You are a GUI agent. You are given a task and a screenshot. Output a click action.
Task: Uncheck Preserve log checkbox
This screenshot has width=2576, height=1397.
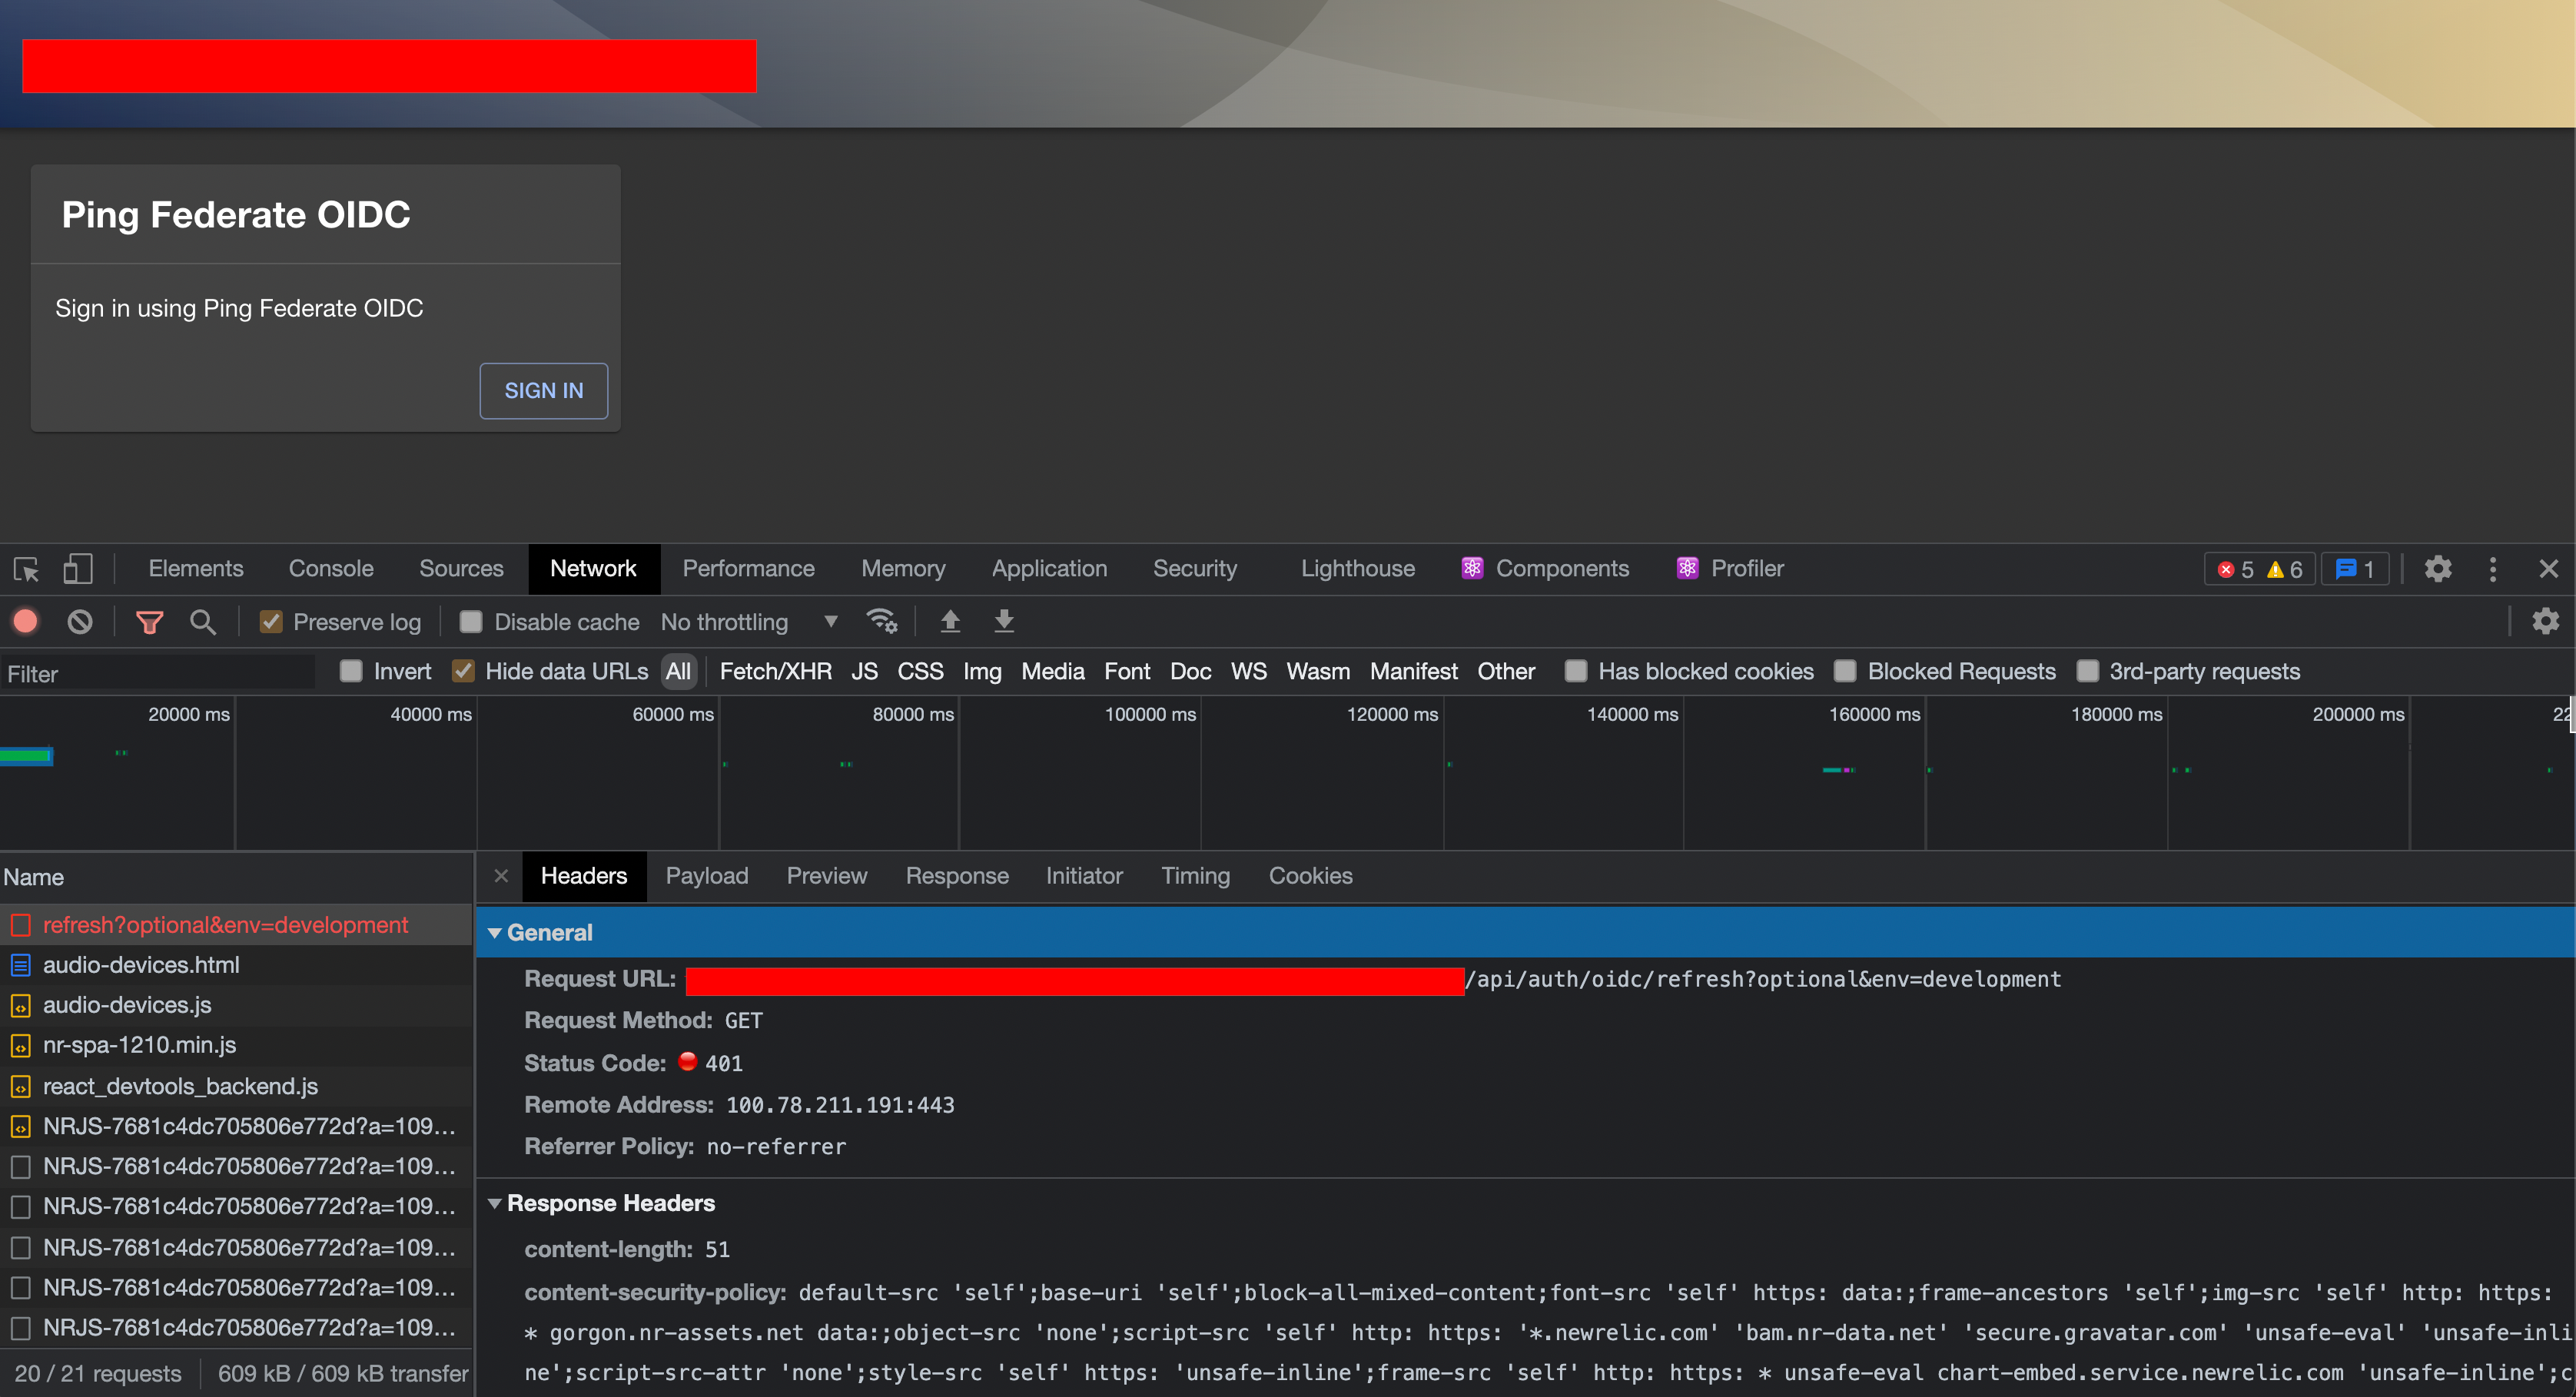pos(270,622)
